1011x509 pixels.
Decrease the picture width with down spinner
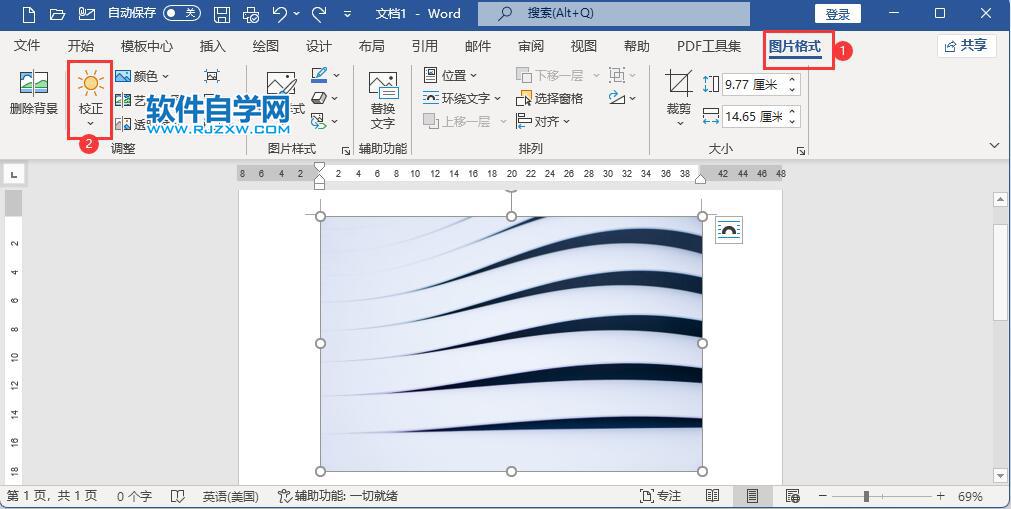794,122
